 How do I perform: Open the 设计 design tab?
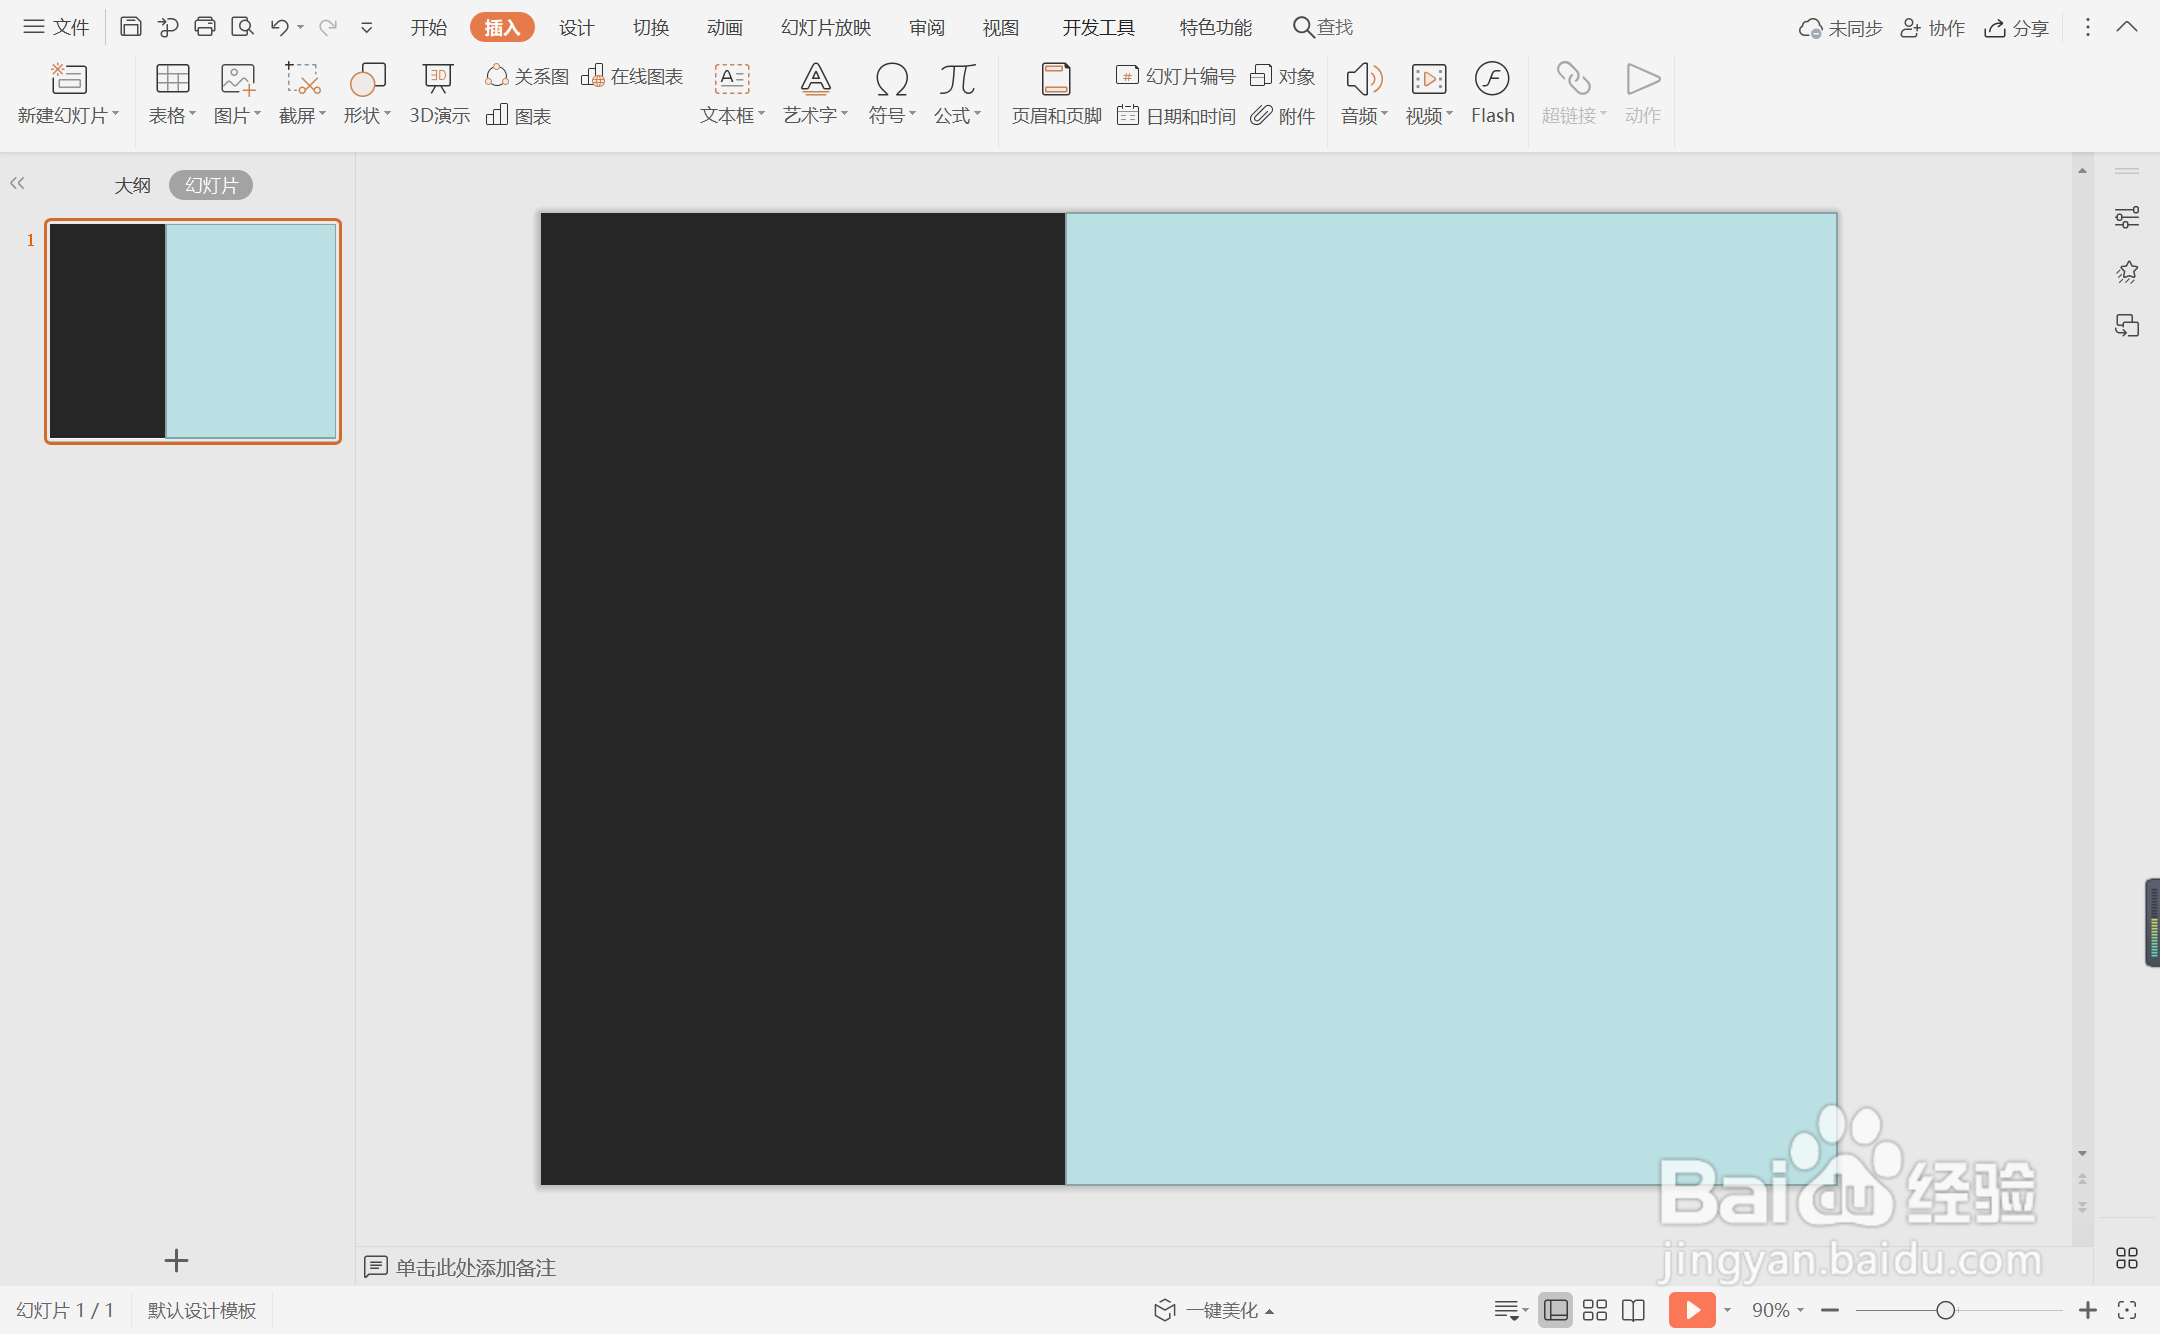(x=576, y=28)
